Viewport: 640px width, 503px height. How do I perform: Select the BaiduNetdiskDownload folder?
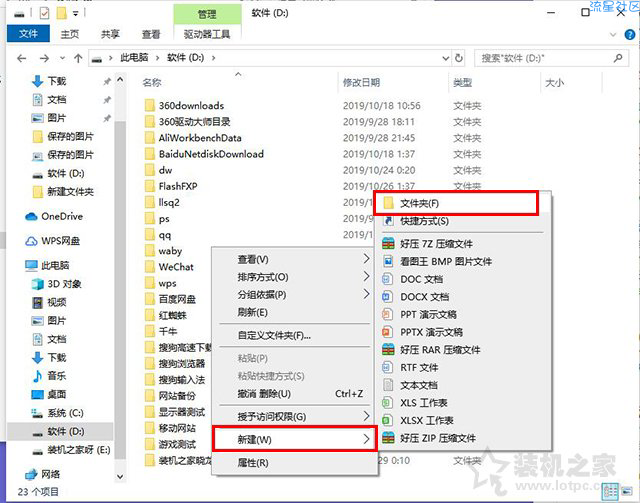(205, 154)
